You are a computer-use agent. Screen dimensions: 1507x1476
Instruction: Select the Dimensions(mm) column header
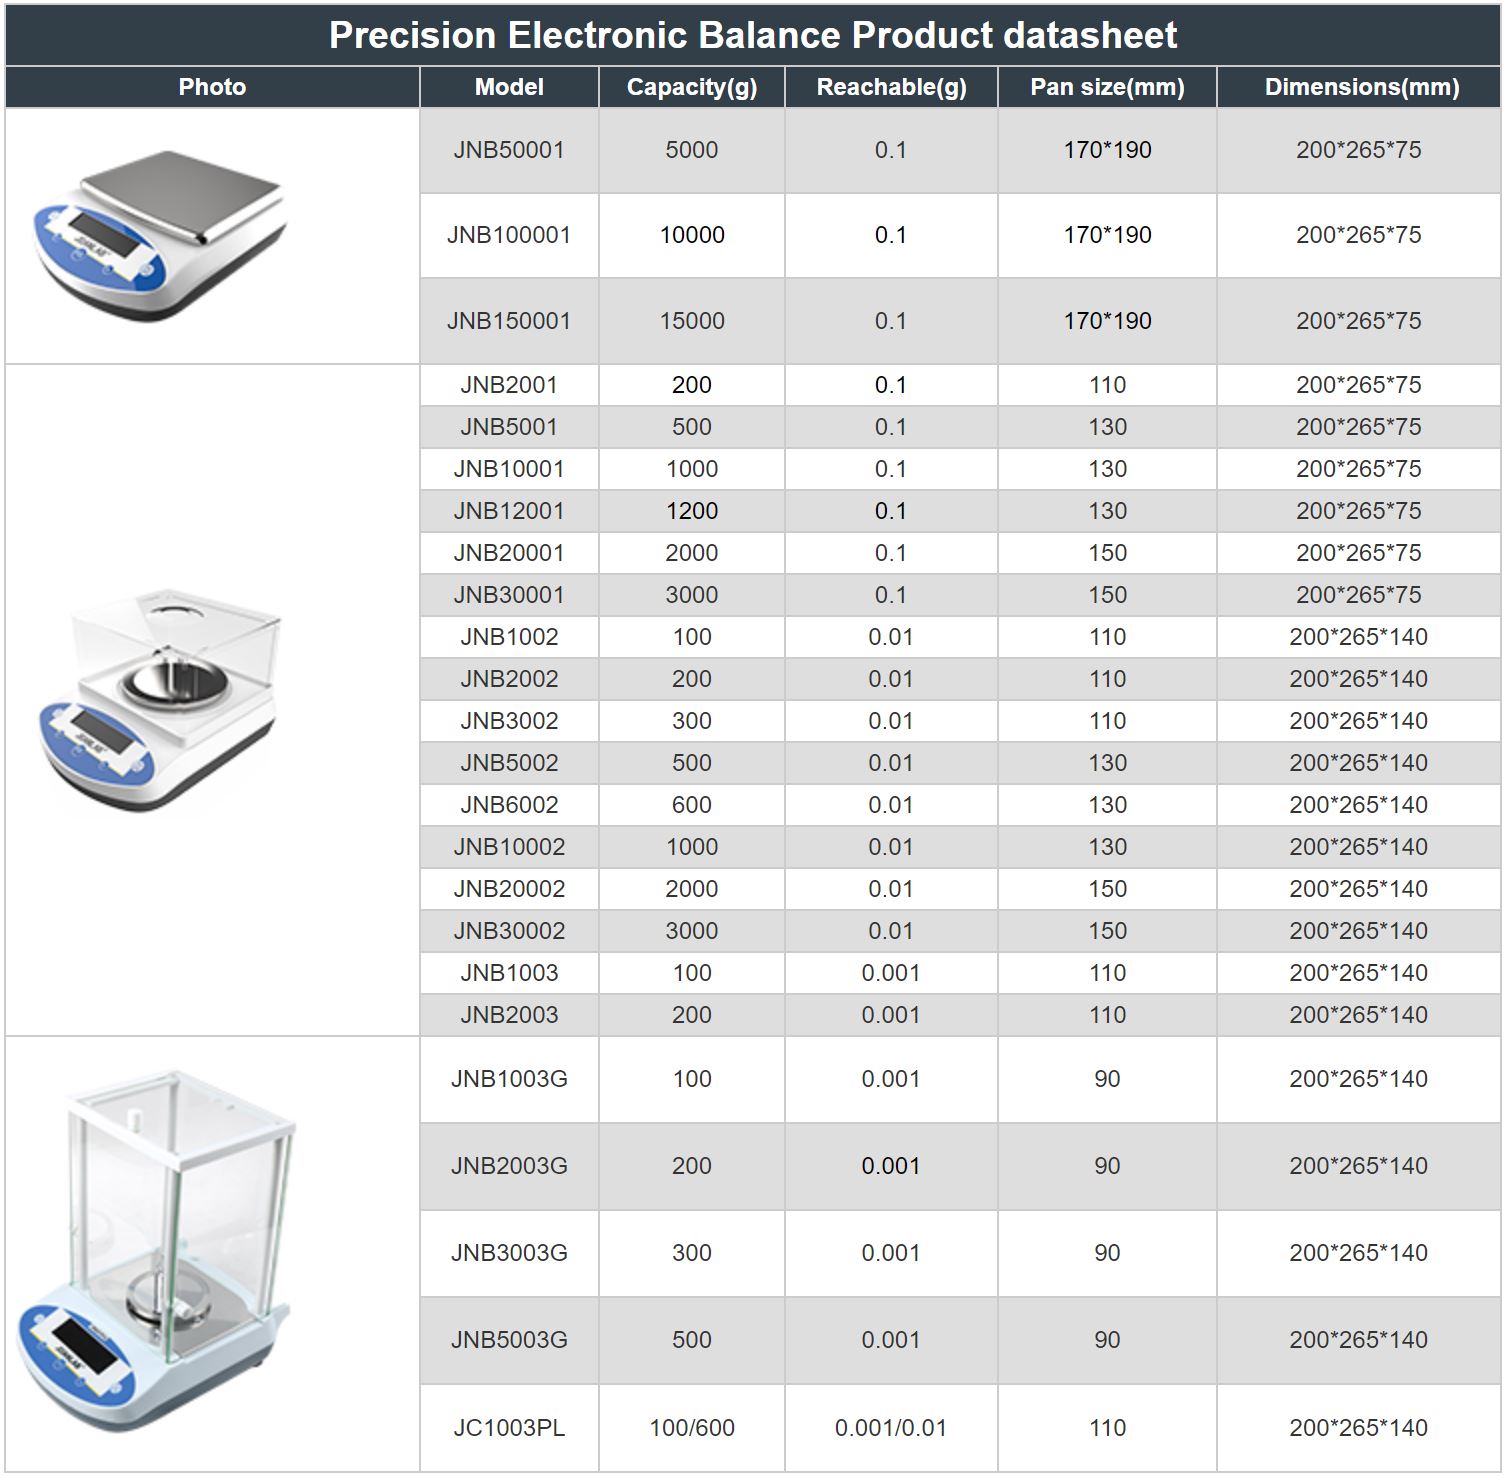[x=1360, y=87]
